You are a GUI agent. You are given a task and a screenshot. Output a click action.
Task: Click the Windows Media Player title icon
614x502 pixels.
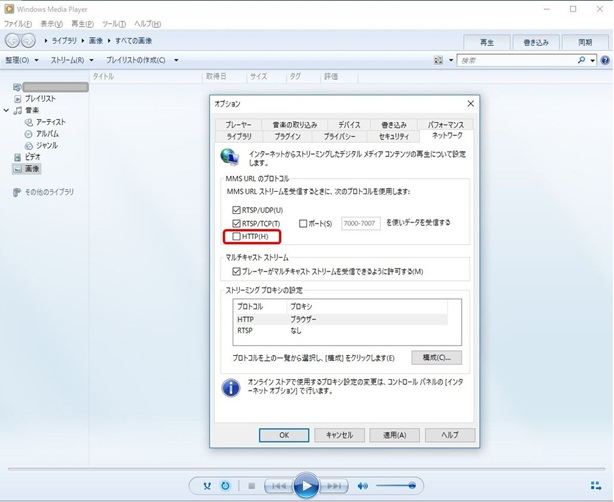click(x=9, y=9)
